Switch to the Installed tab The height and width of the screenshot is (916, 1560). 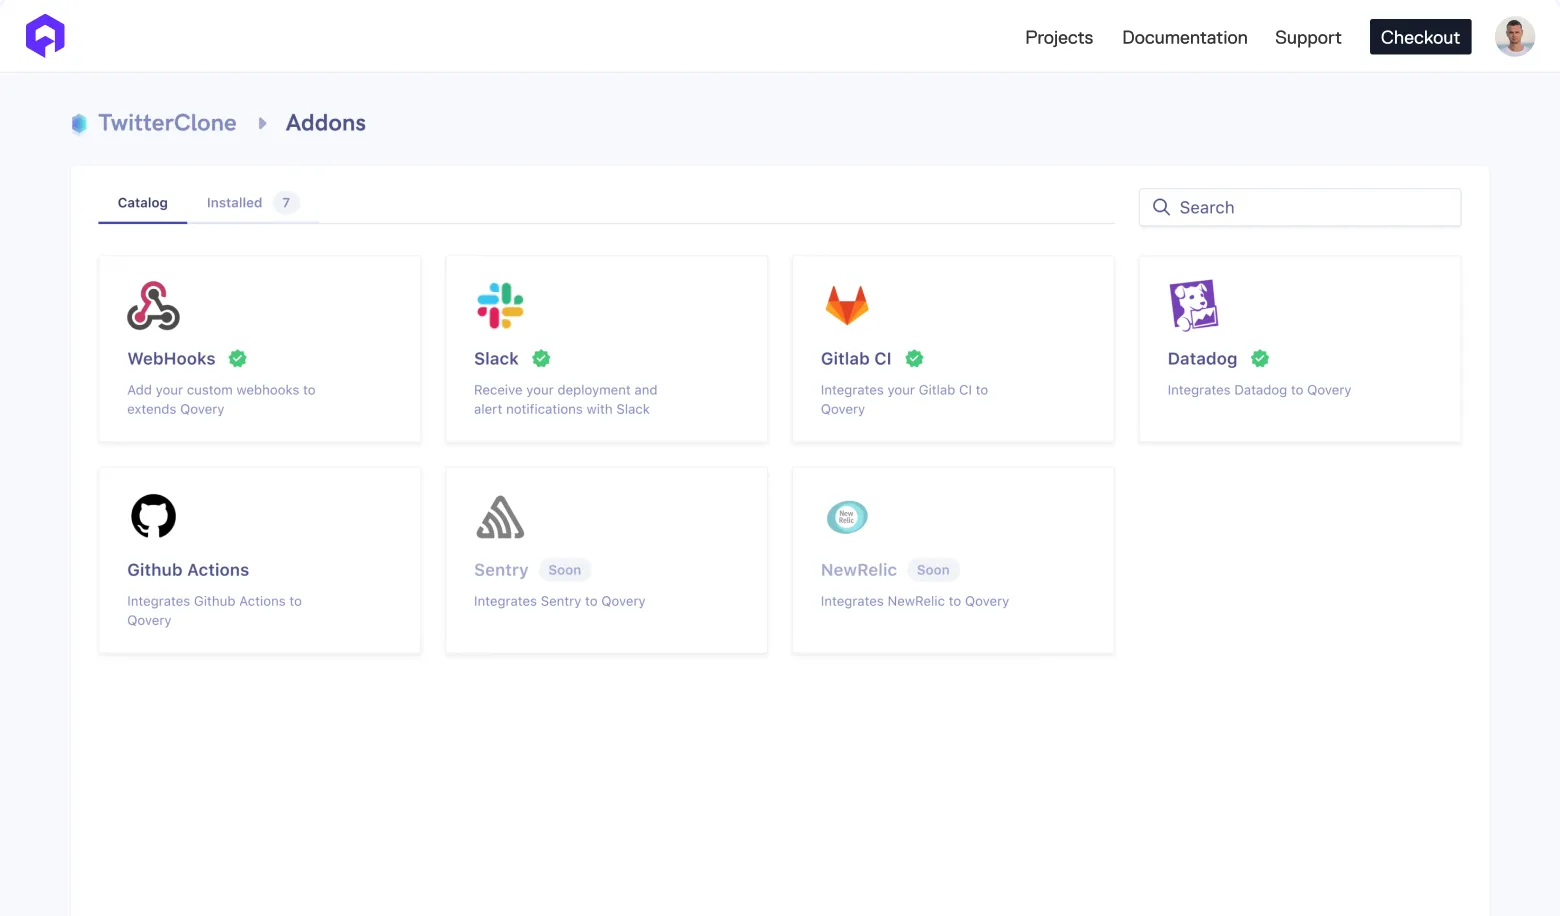[x=253, y=203]
